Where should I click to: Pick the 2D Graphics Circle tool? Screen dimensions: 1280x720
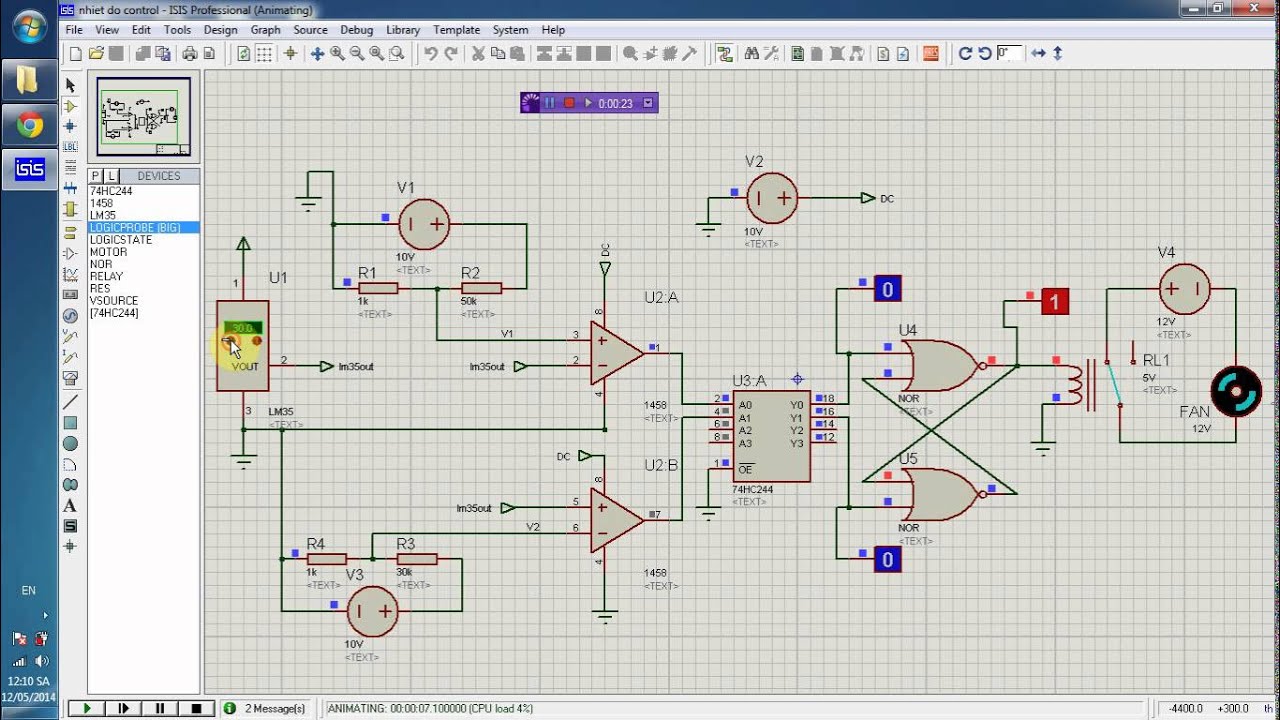click(70, 443)
